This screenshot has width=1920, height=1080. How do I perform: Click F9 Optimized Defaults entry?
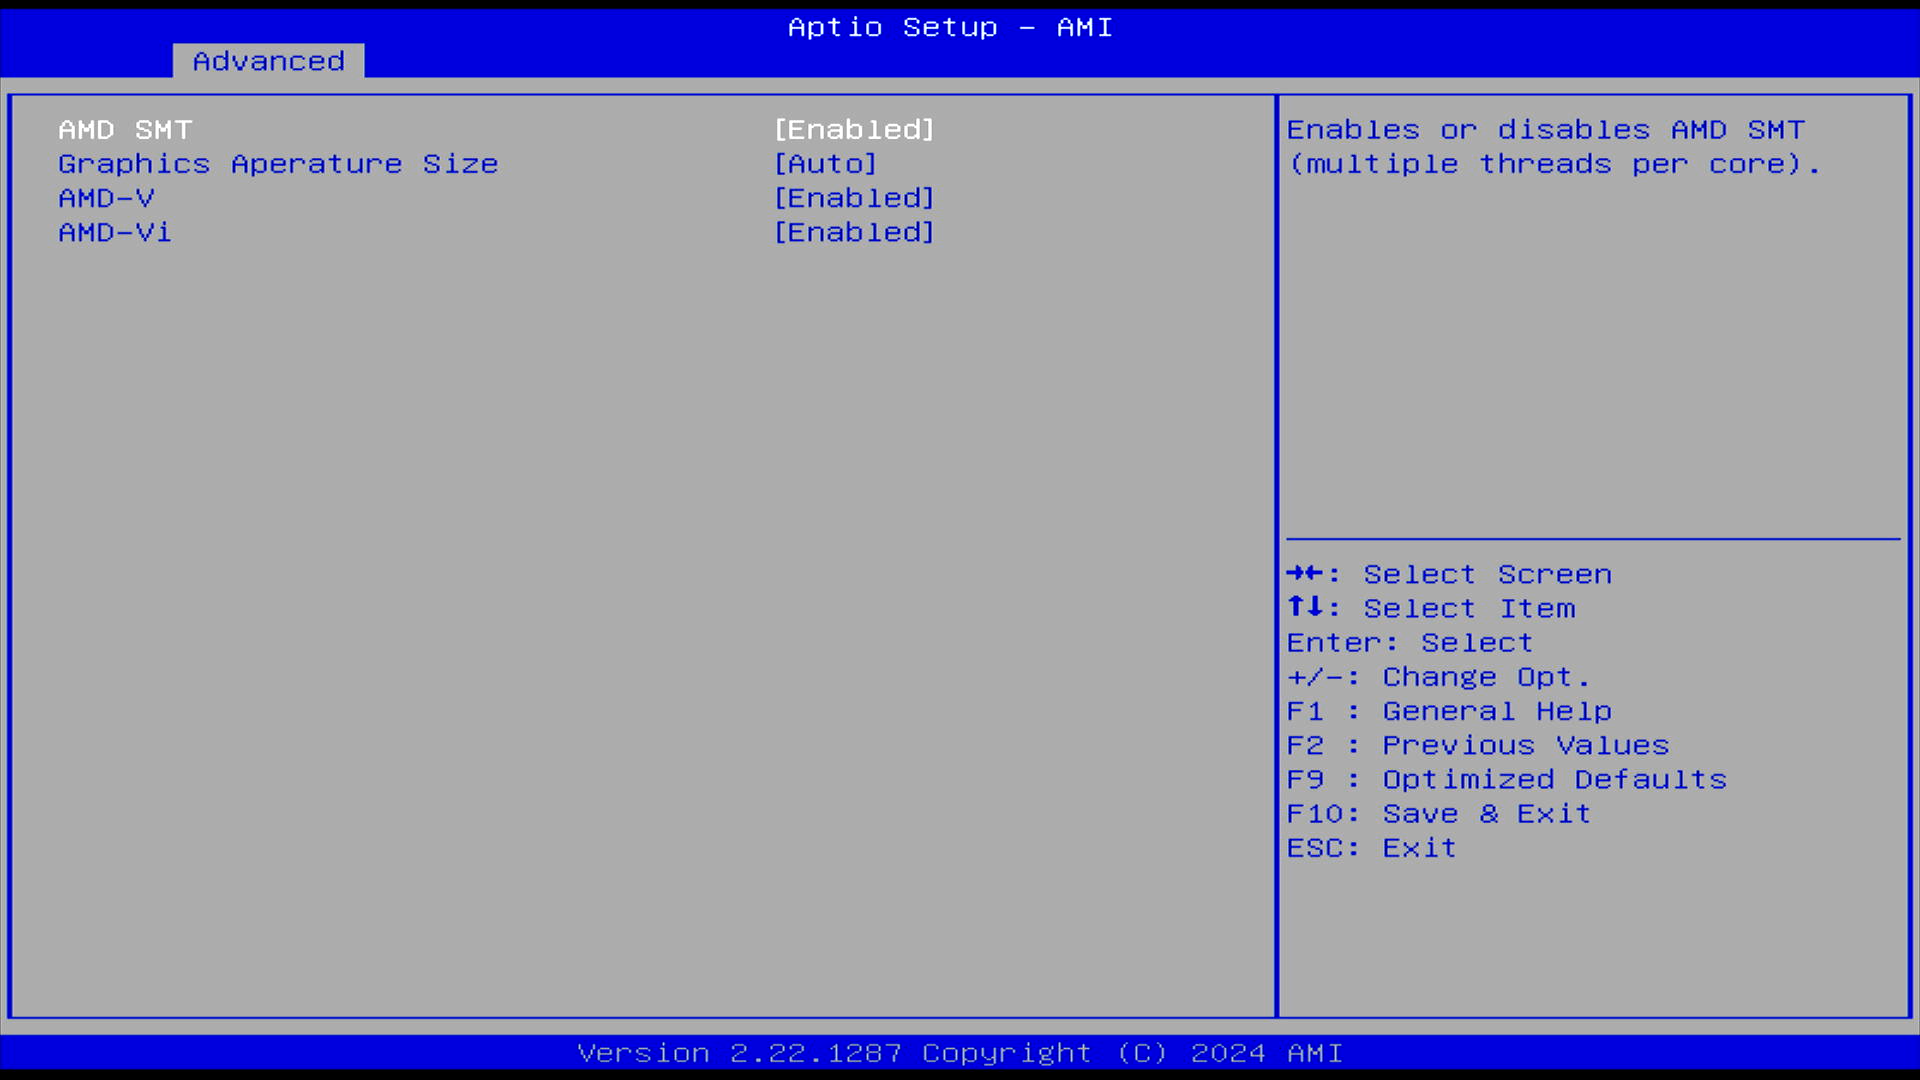coord(1506,779)
